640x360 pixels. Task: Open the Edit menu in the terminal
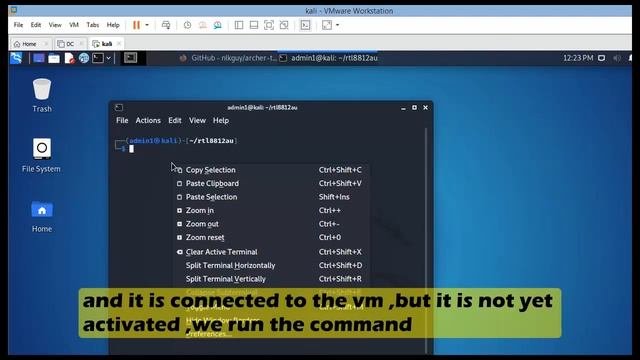click(175, 120)
